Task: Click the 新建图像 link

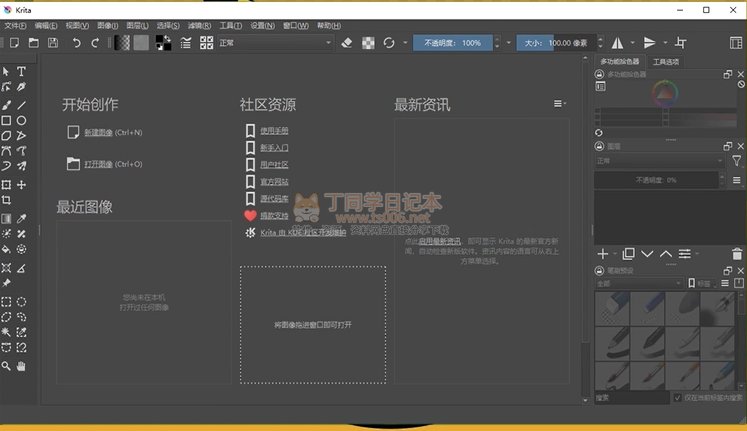Action: 99,132
